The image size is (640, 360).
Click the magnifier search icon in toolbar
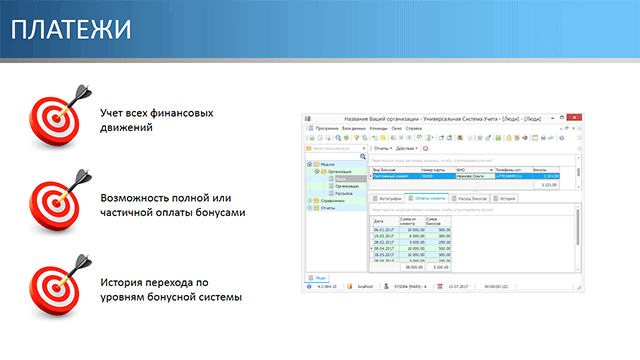tap(338, 138)
